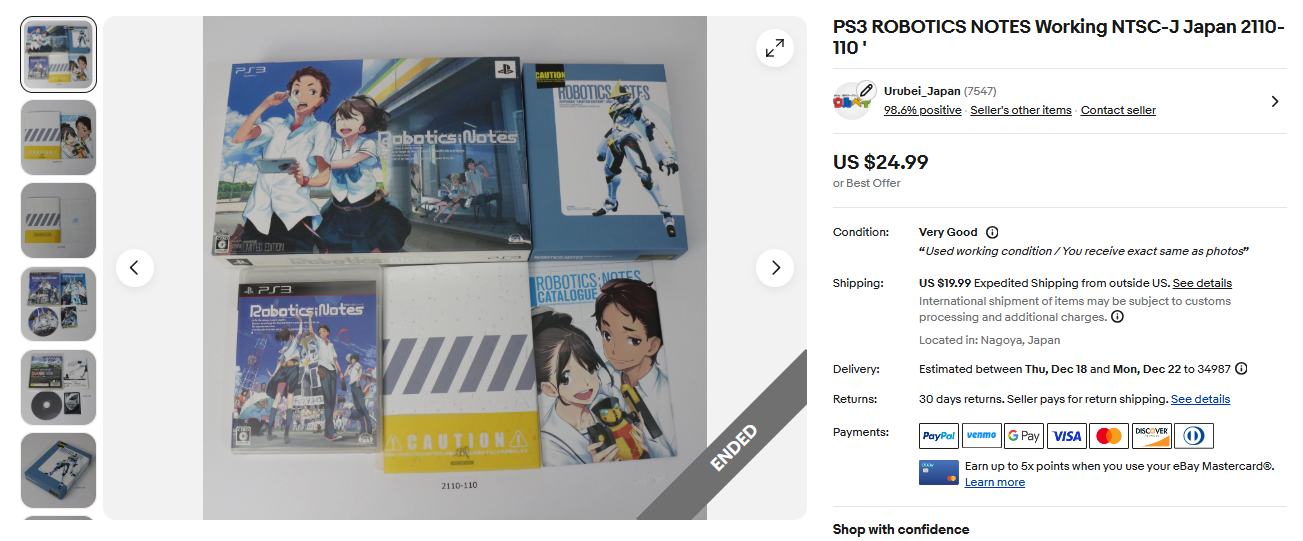This screenshot has height=541, width=1303.
Task: Show the previous gallery photo
Action: click(134, 268)
